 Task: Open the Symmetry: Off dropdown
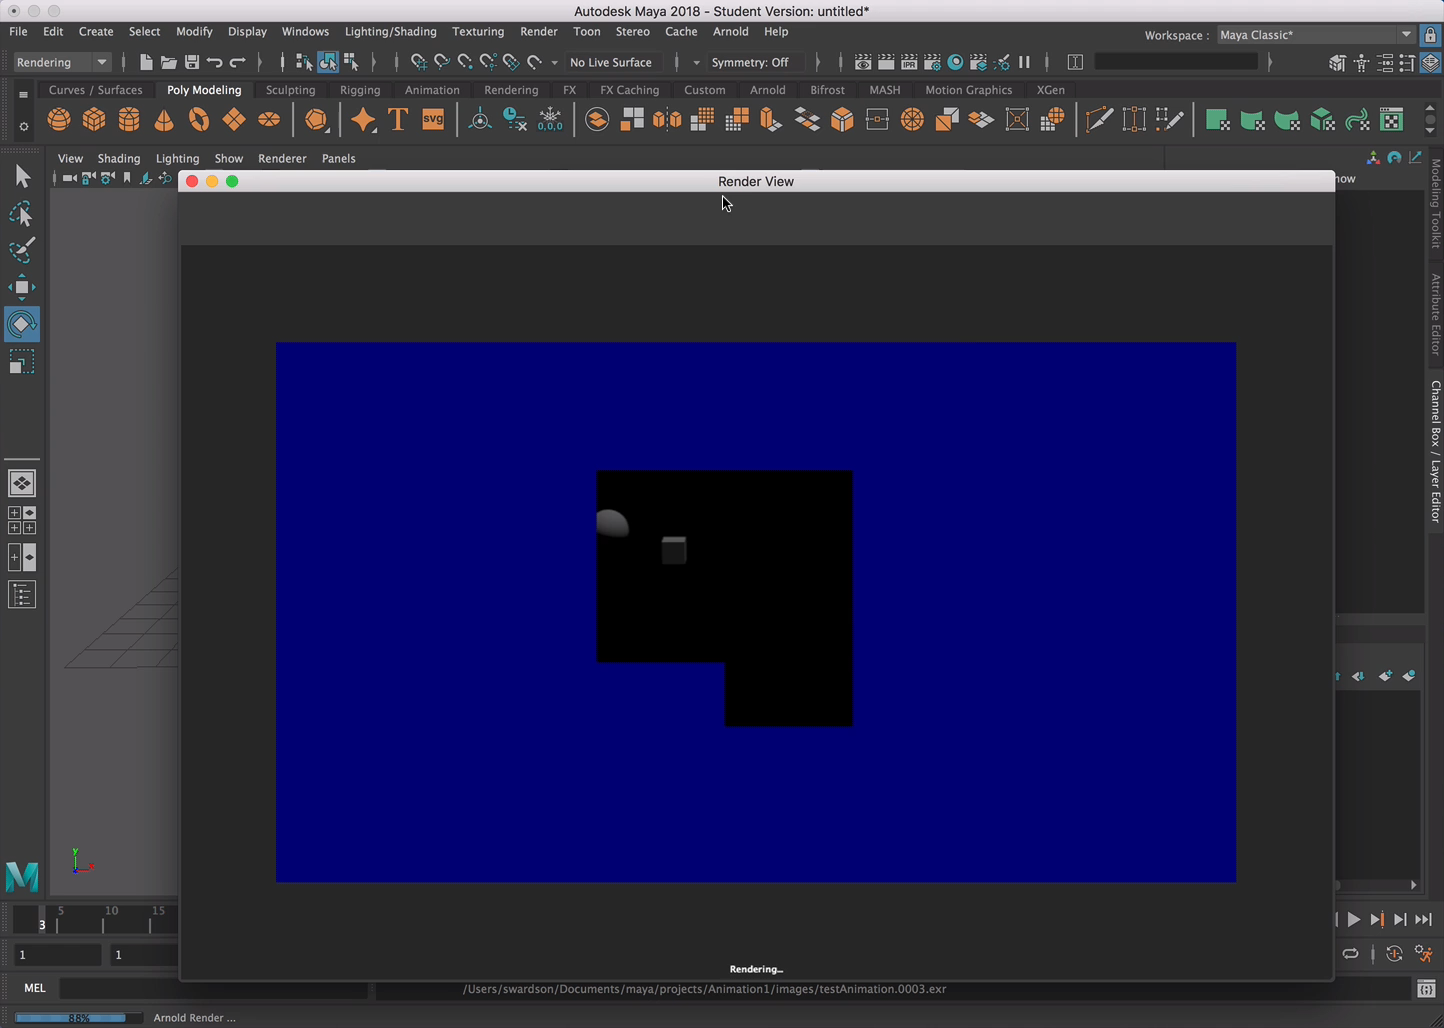tap(751, 62)
